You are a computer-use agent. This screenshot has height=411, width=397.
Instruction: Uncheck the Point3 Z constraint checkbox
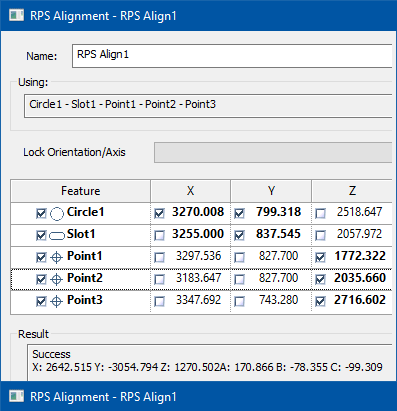(x=320, y=301)
